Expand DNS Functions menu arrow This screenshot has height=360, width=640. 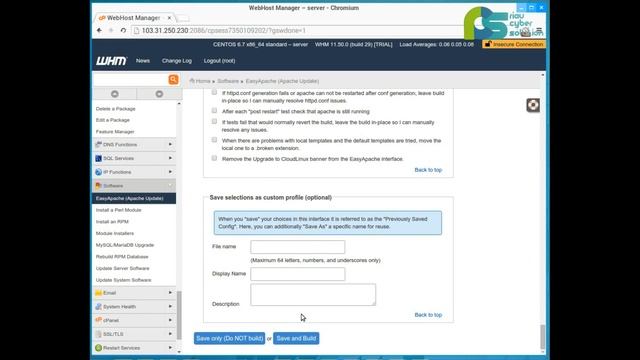(x=170, y=144)
